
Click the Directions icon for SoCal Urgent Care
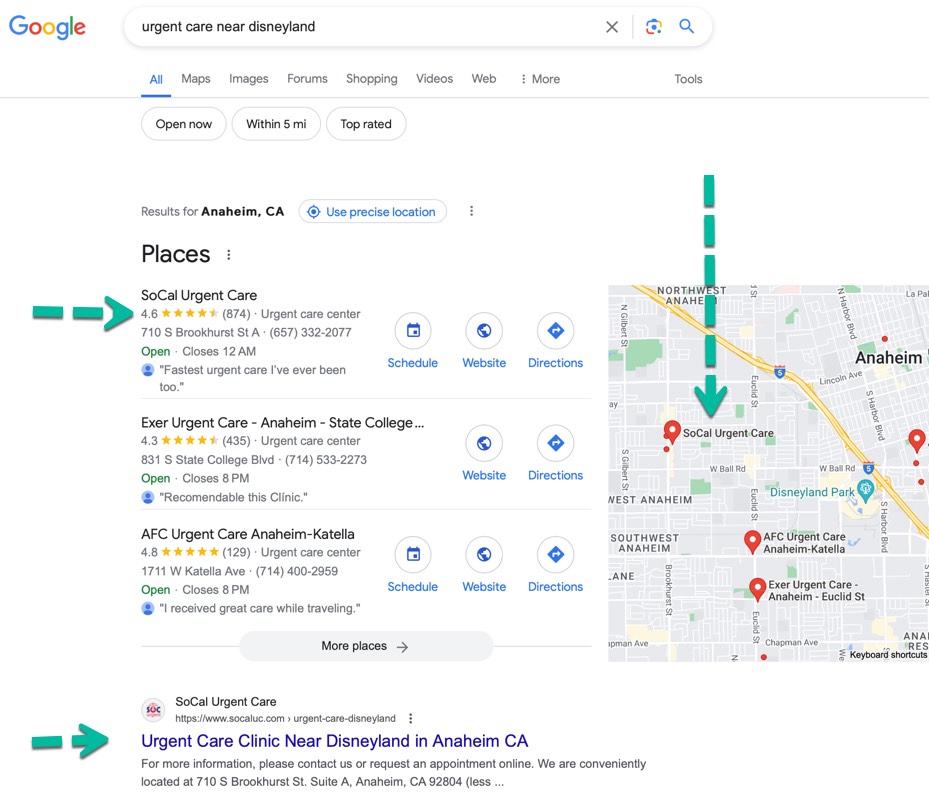pos(555,331)
